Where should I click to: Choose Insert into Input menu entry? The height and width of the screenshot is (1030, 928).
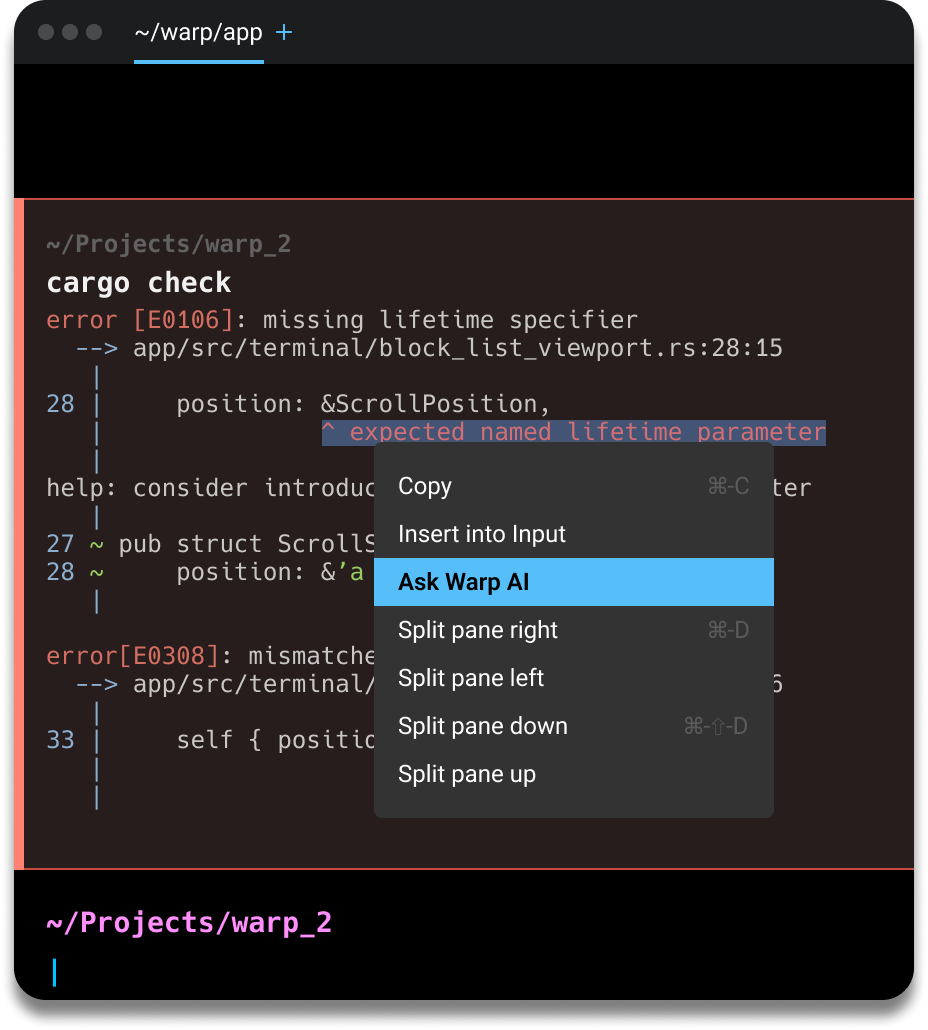click(x=573, y=534)
